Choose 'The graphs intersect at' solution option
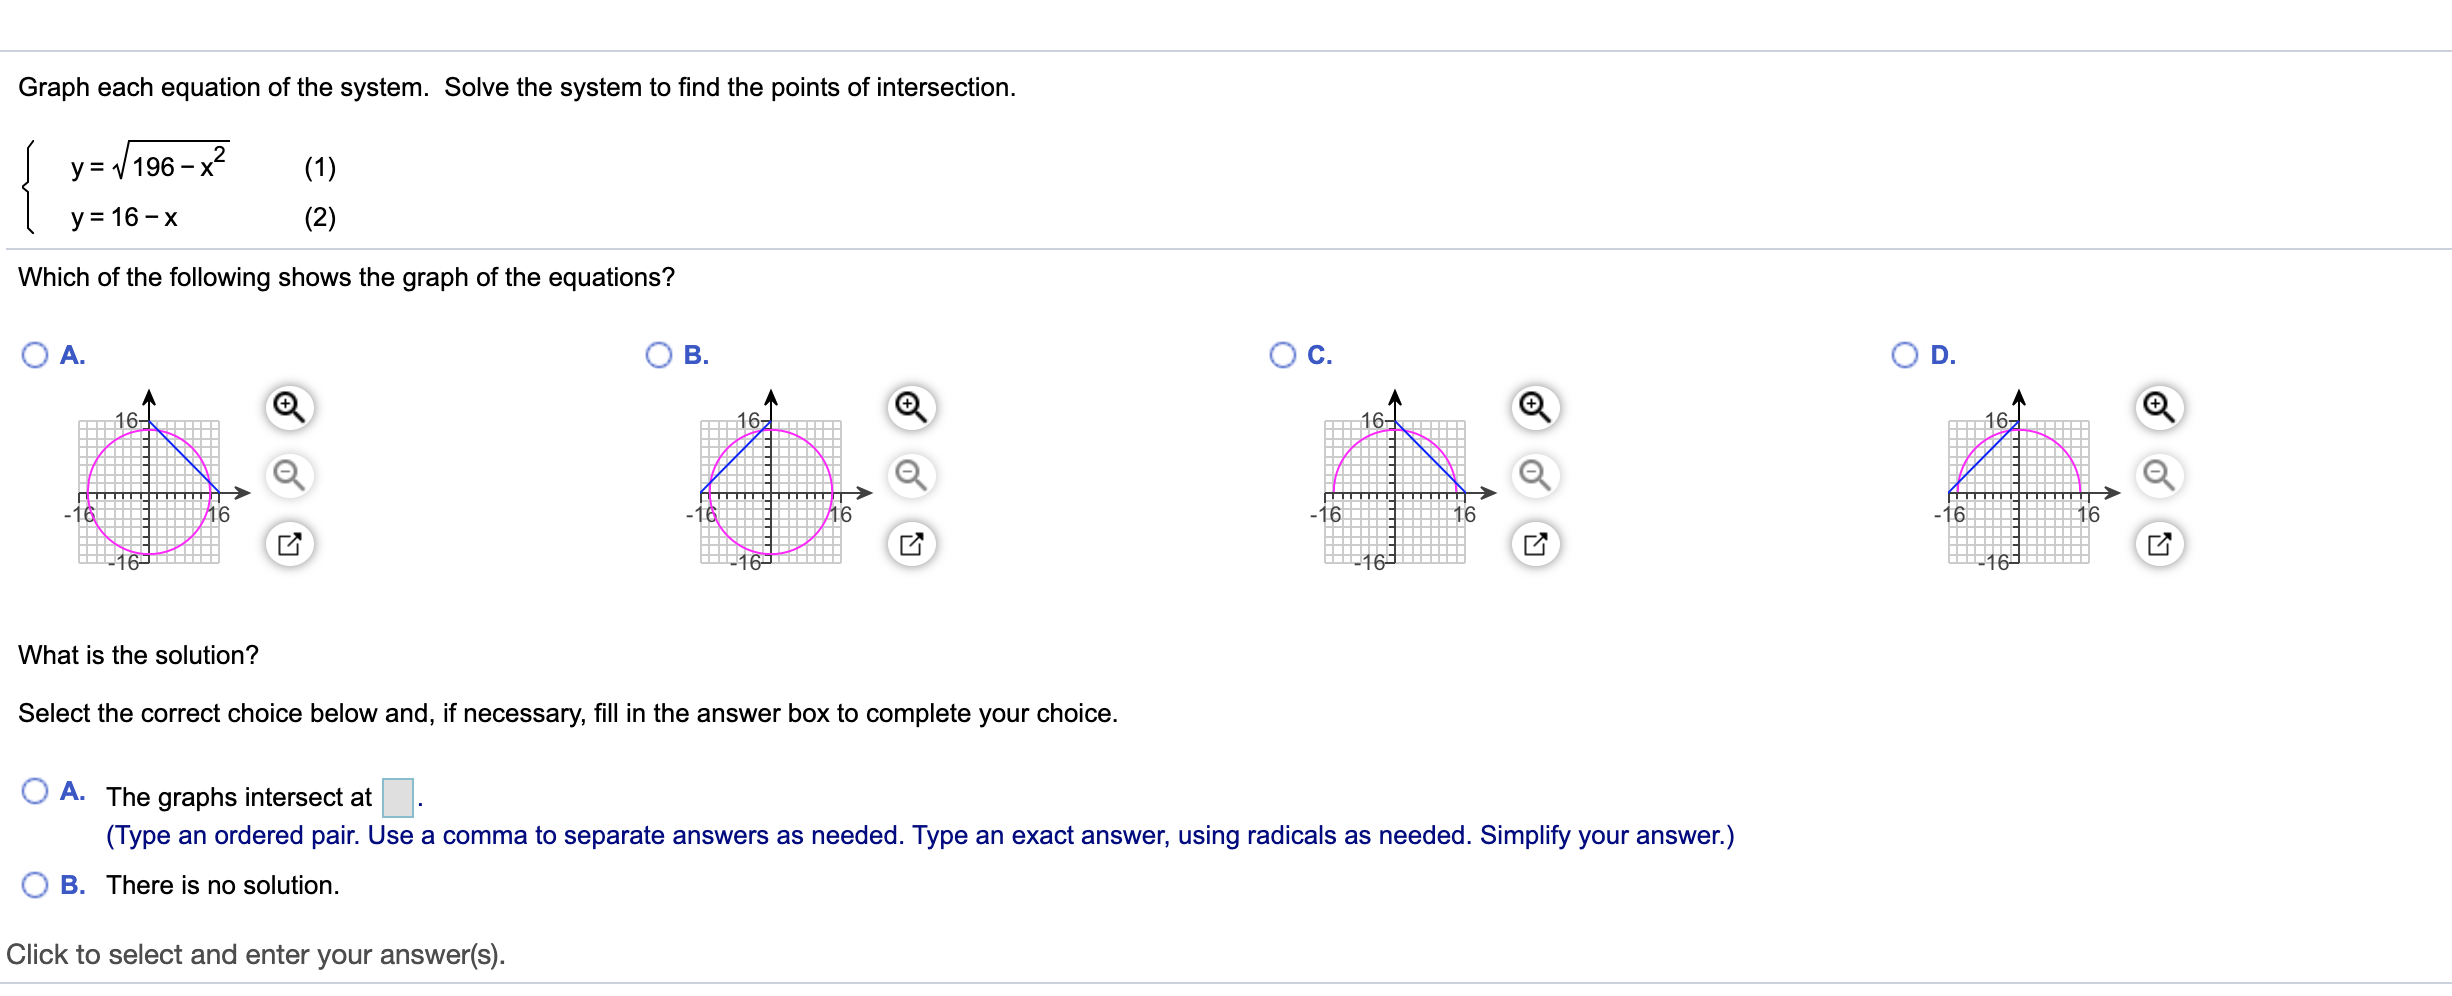This screenshot has width=2452, height=996. tap(35, 791)
